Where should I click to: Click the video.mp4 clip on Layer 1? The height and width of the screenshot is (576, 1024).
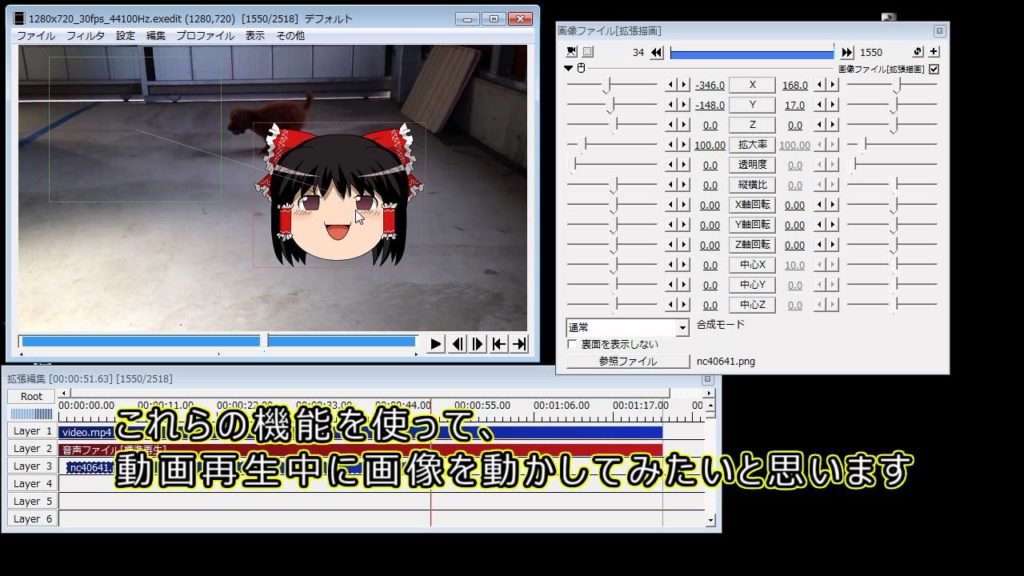pyautogui.click(x=86, y=432)
